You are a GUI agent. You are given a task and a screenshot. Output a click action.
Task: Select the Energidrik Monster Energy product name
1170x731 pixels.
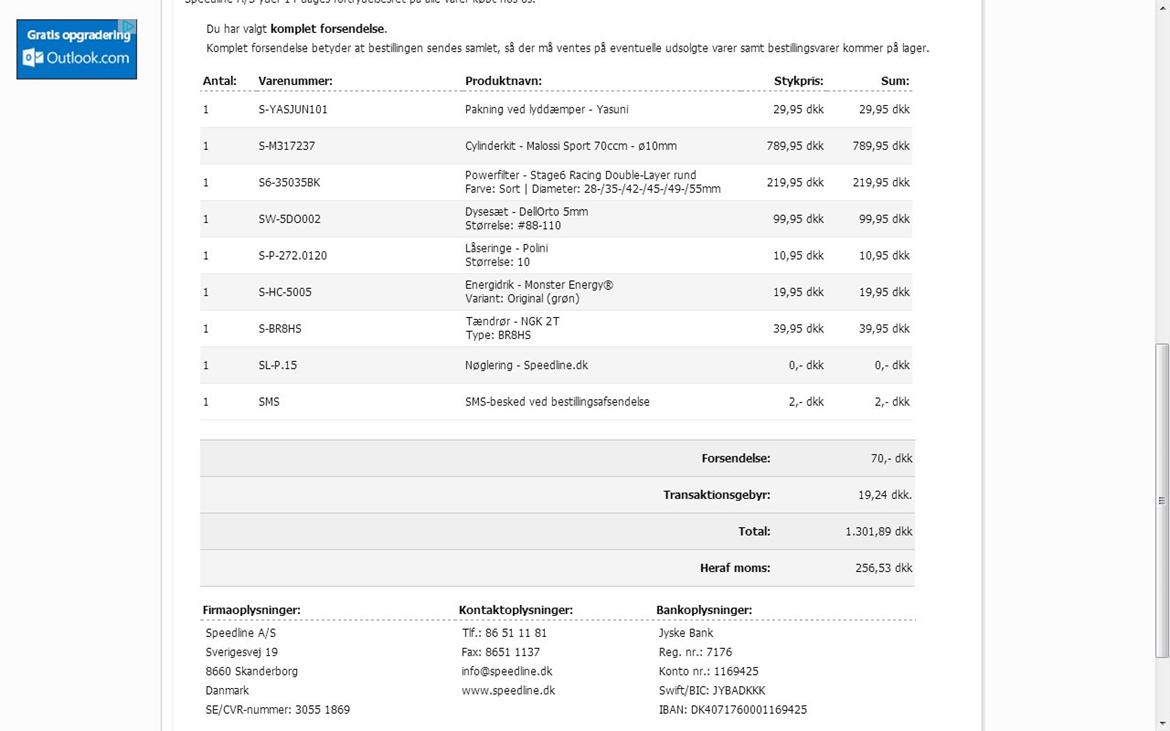point(539,285)
